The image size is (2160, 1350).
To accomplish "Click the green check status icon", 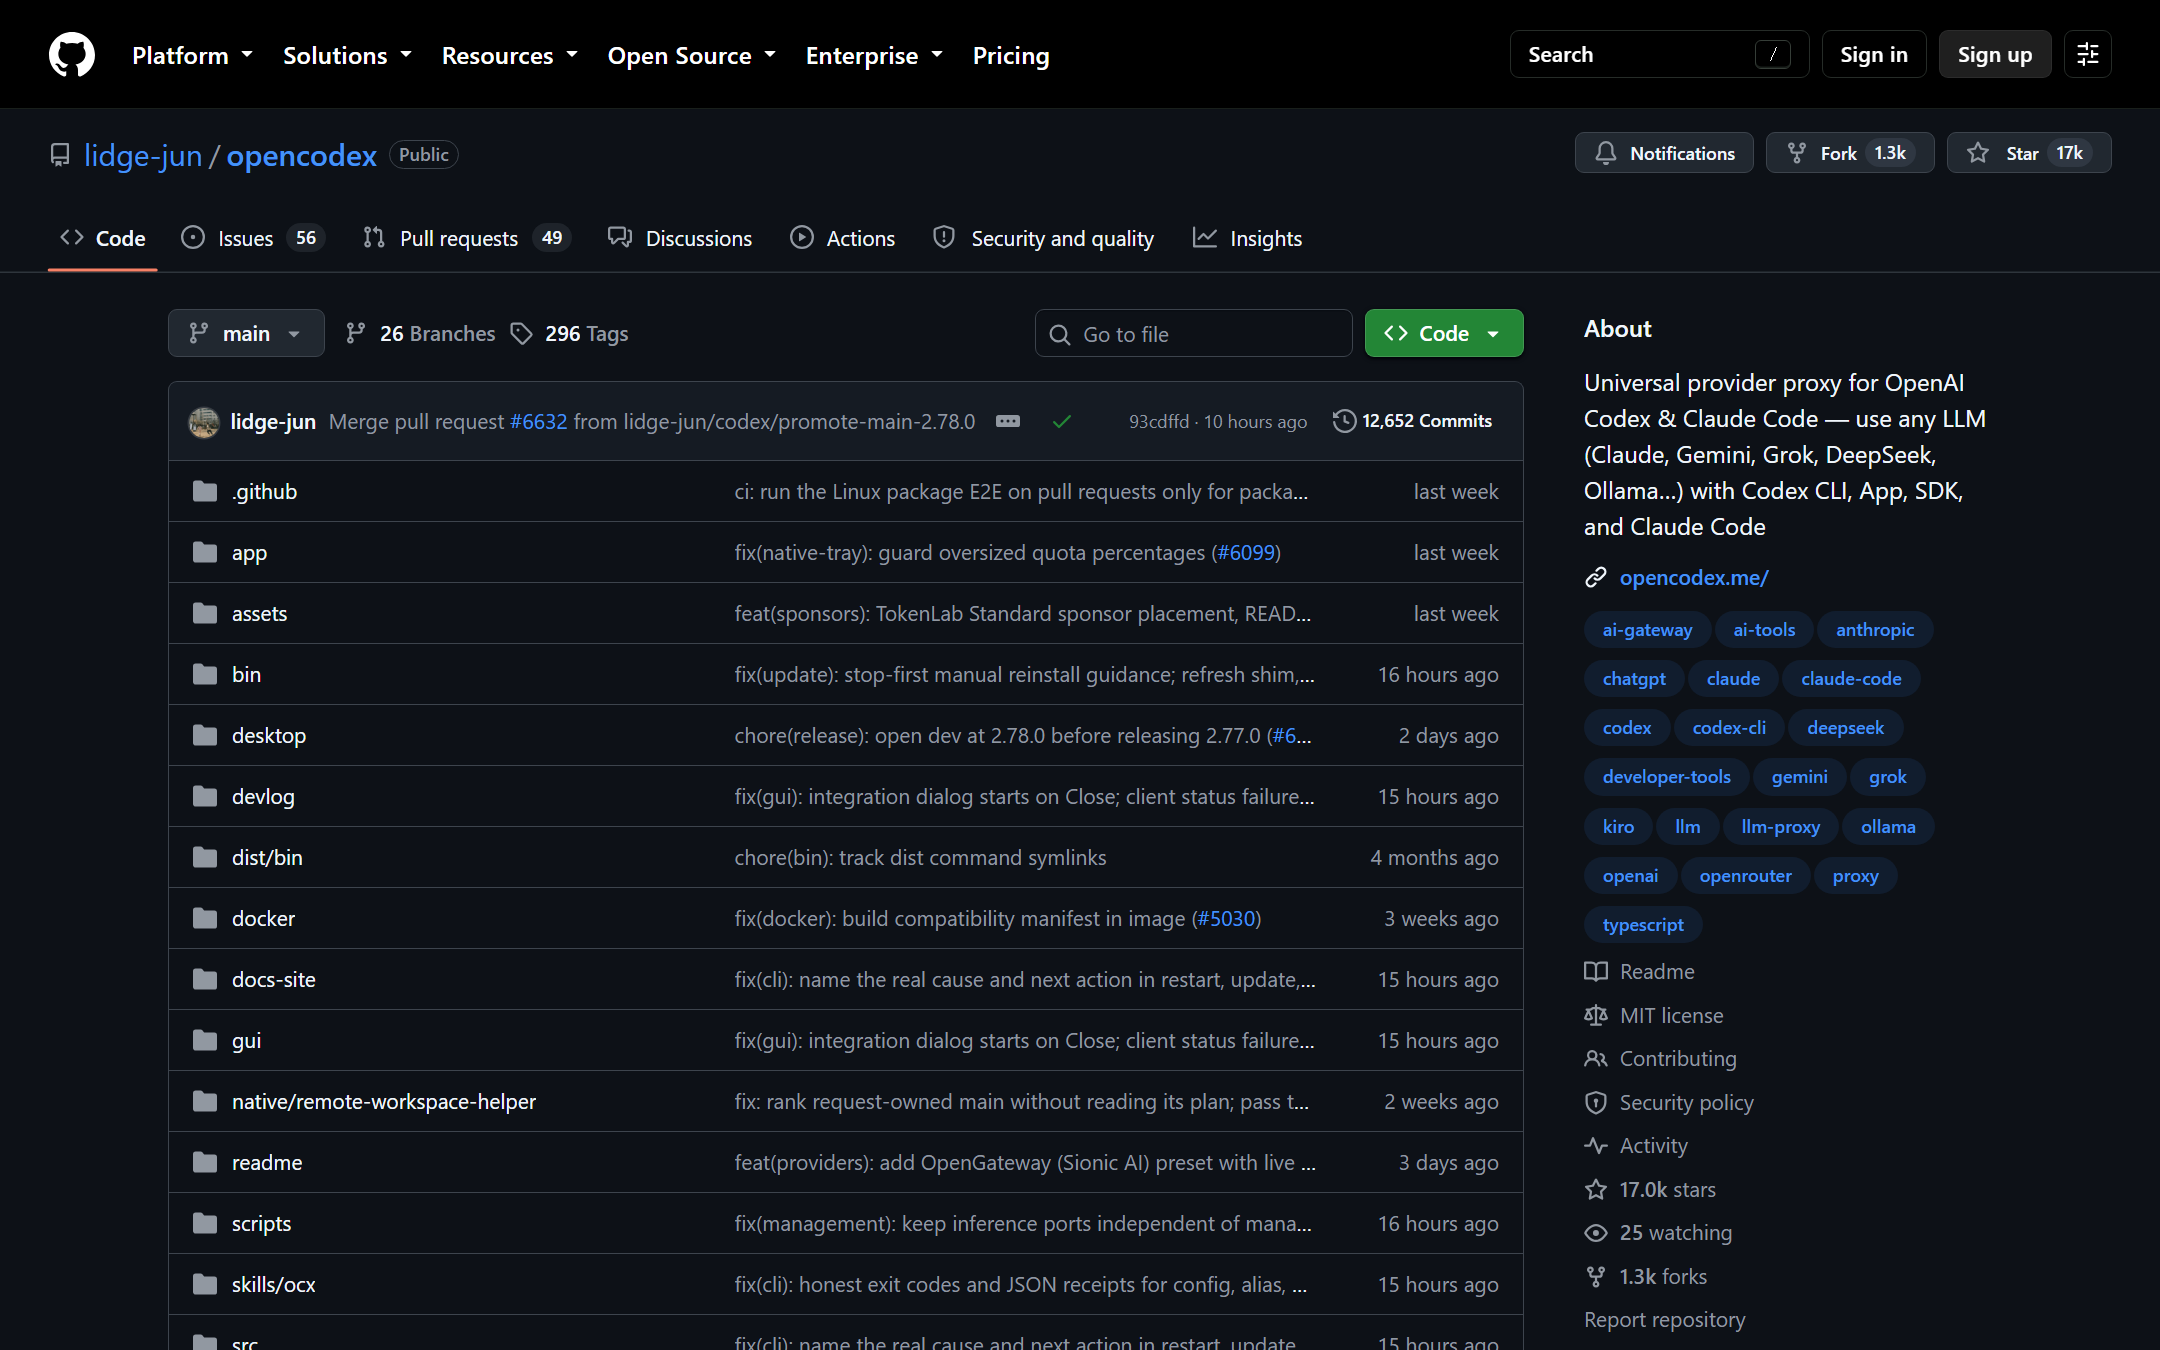I will 1062,421.
